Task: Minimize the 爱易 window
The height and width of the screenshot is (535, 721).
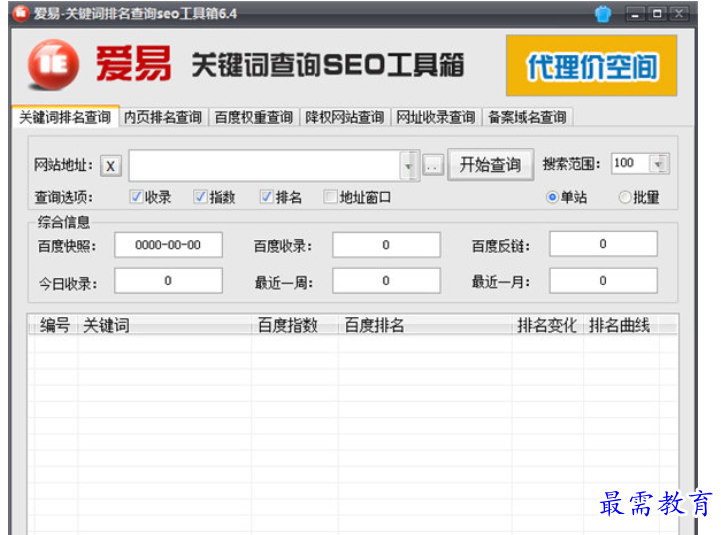Action: [635, 14]
